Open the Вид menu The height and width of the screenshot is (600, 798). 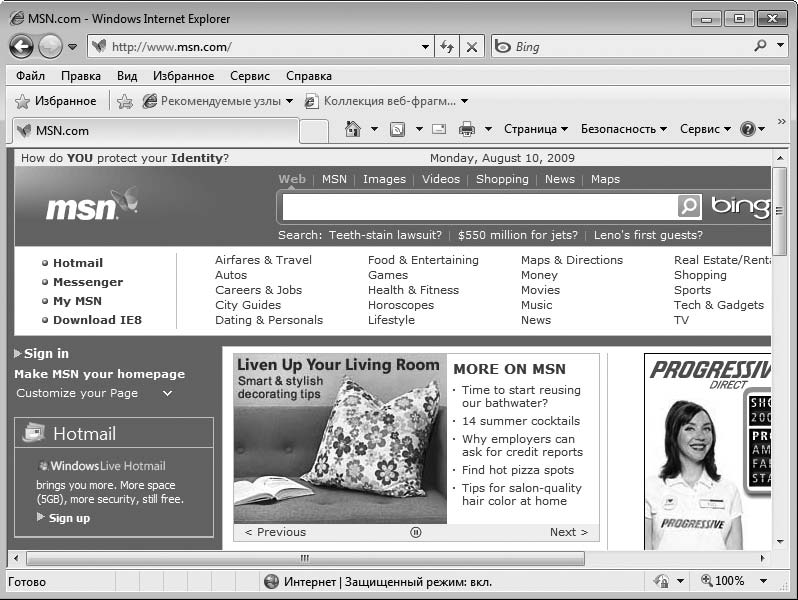click(127, 76)
